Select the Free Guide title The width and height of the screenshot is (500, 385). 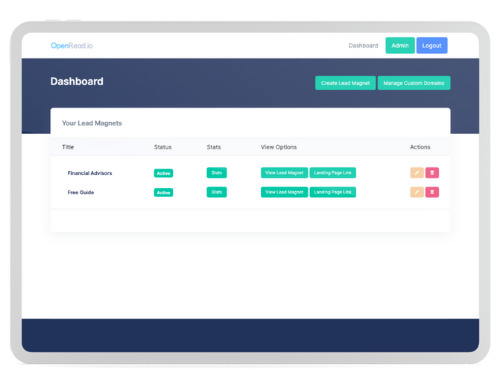[81, 192]
